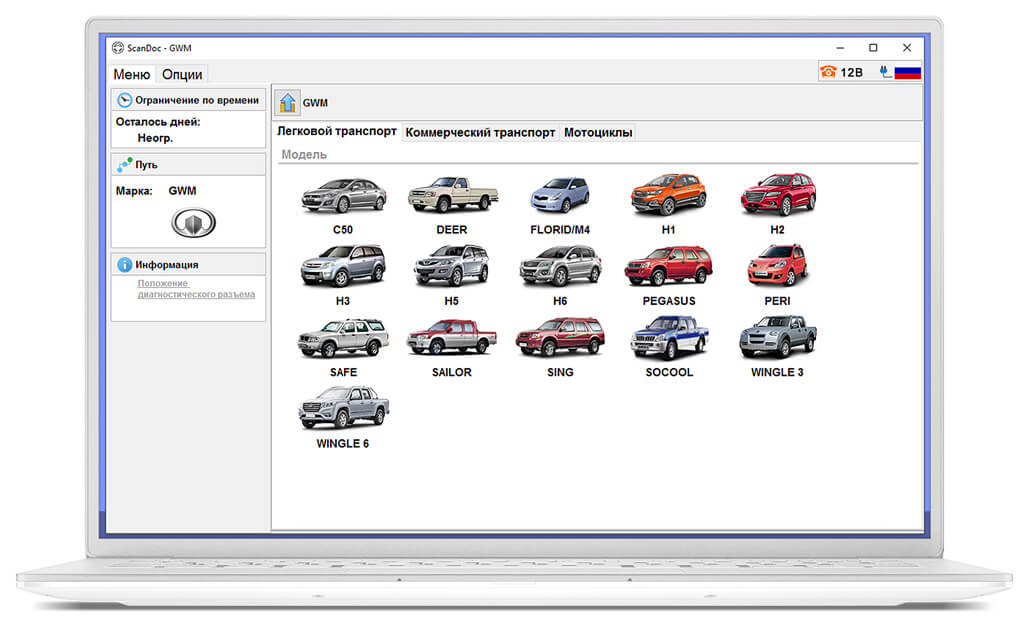This screenshot has height=626, width=1024.
Task: Open the Меню menu
Action: pyautogui.click(x=131, y=74)
